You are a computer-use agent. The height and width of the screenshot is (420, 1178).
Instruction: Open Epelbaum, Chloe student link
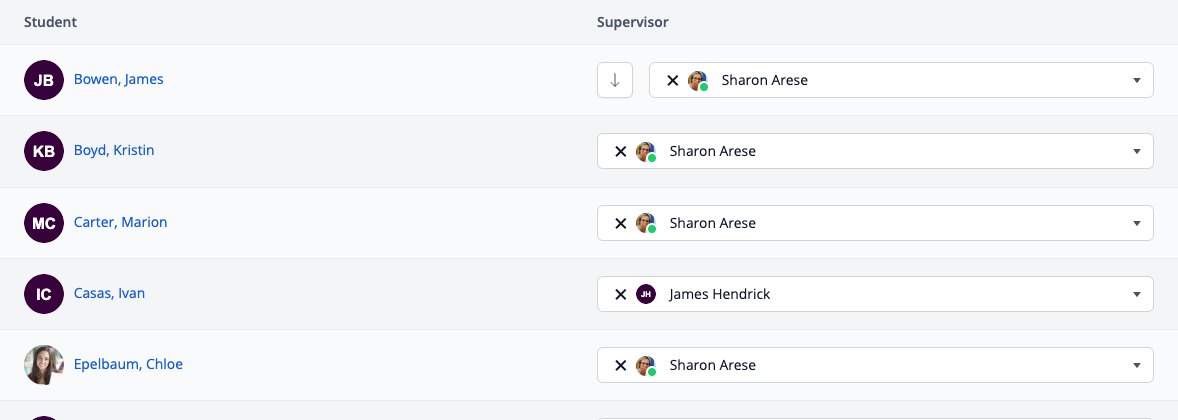[128, 364]
